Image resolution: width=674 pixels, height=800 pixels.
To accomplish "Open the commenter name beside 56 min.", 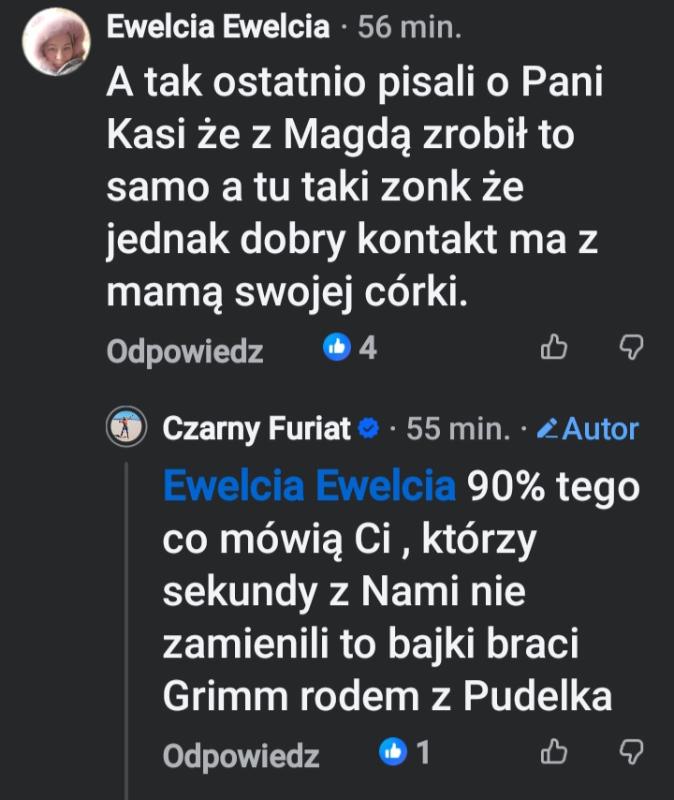I will tap(218, 27).
